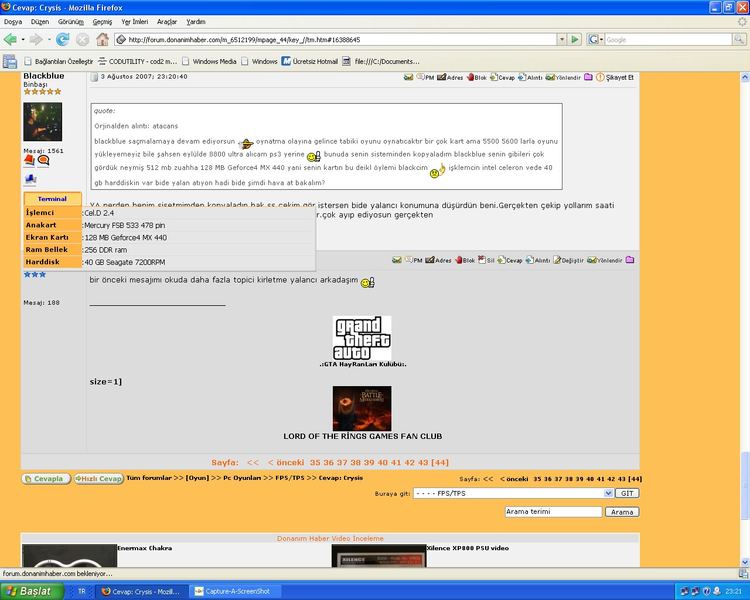Click the GİT button
The height and width of the screenshot is (600, 750).
tap(627, 493)
